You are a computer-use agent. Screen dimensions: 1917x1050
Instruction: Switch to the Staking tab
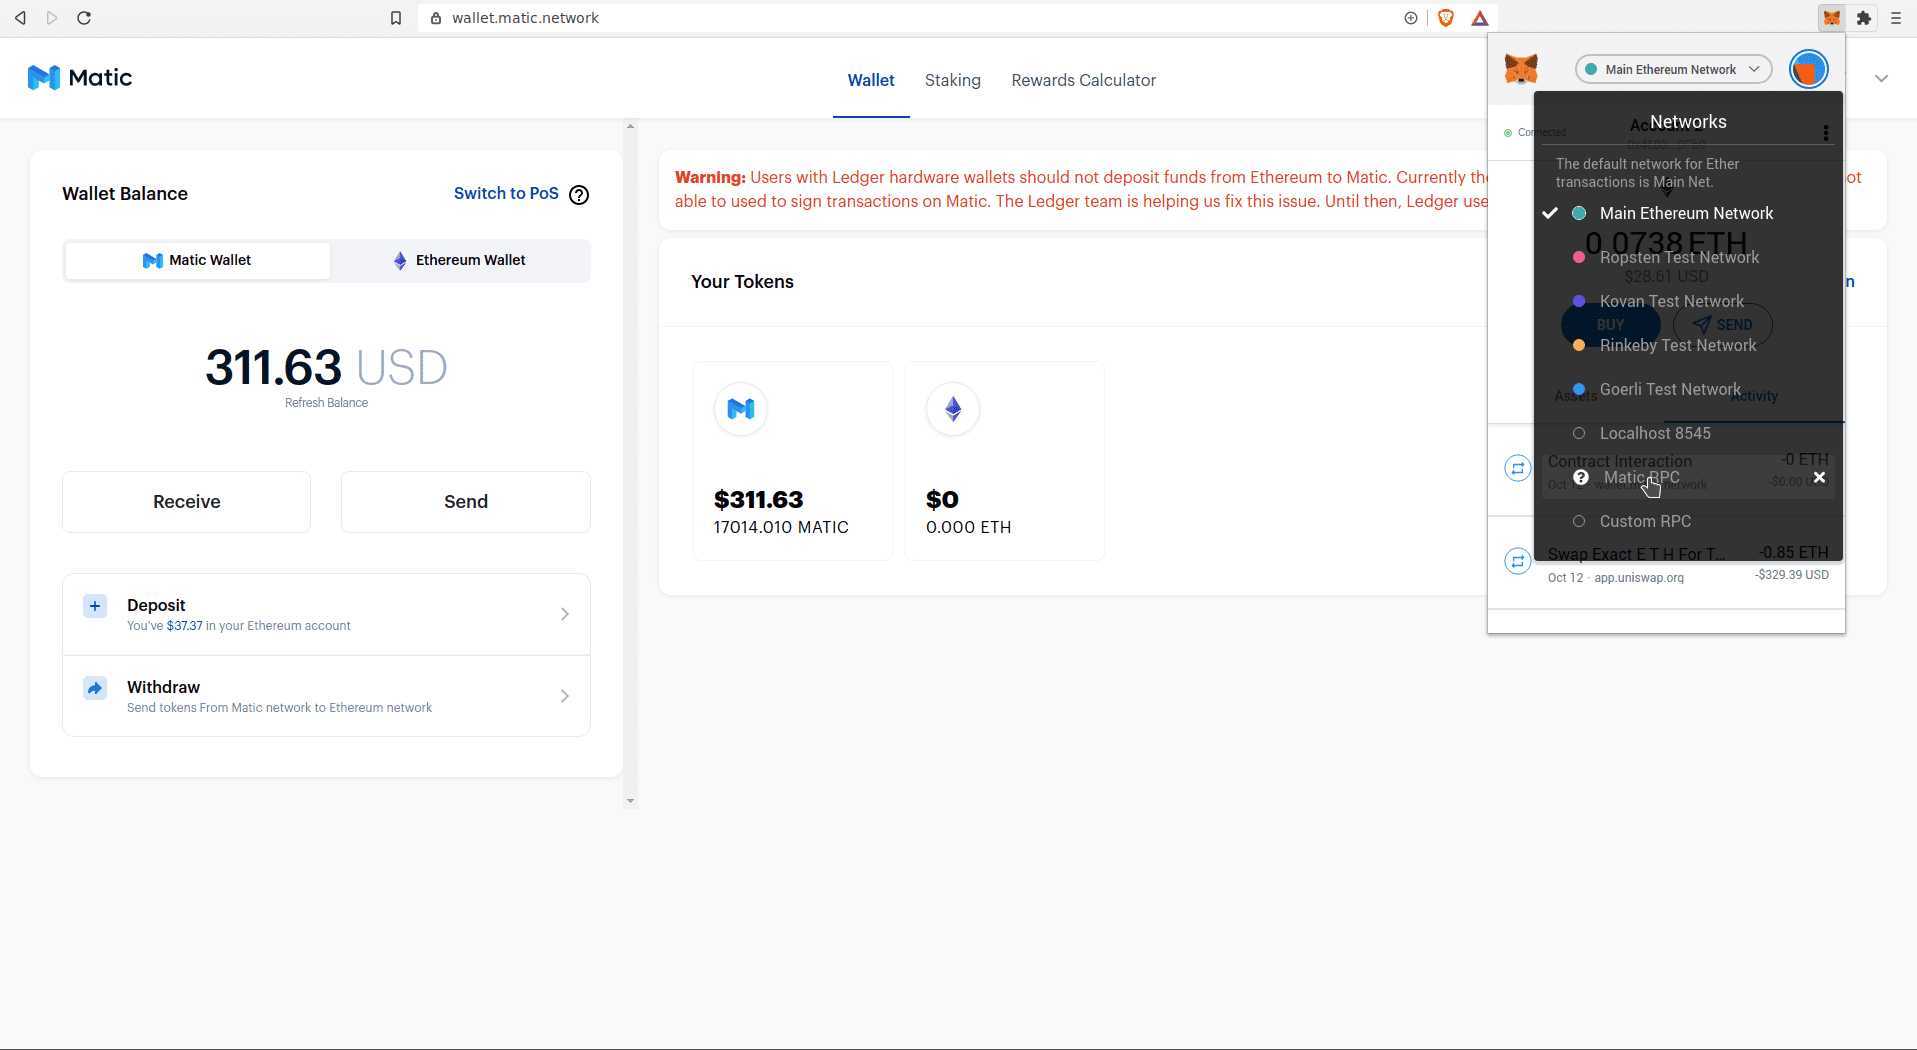point(952,81)
